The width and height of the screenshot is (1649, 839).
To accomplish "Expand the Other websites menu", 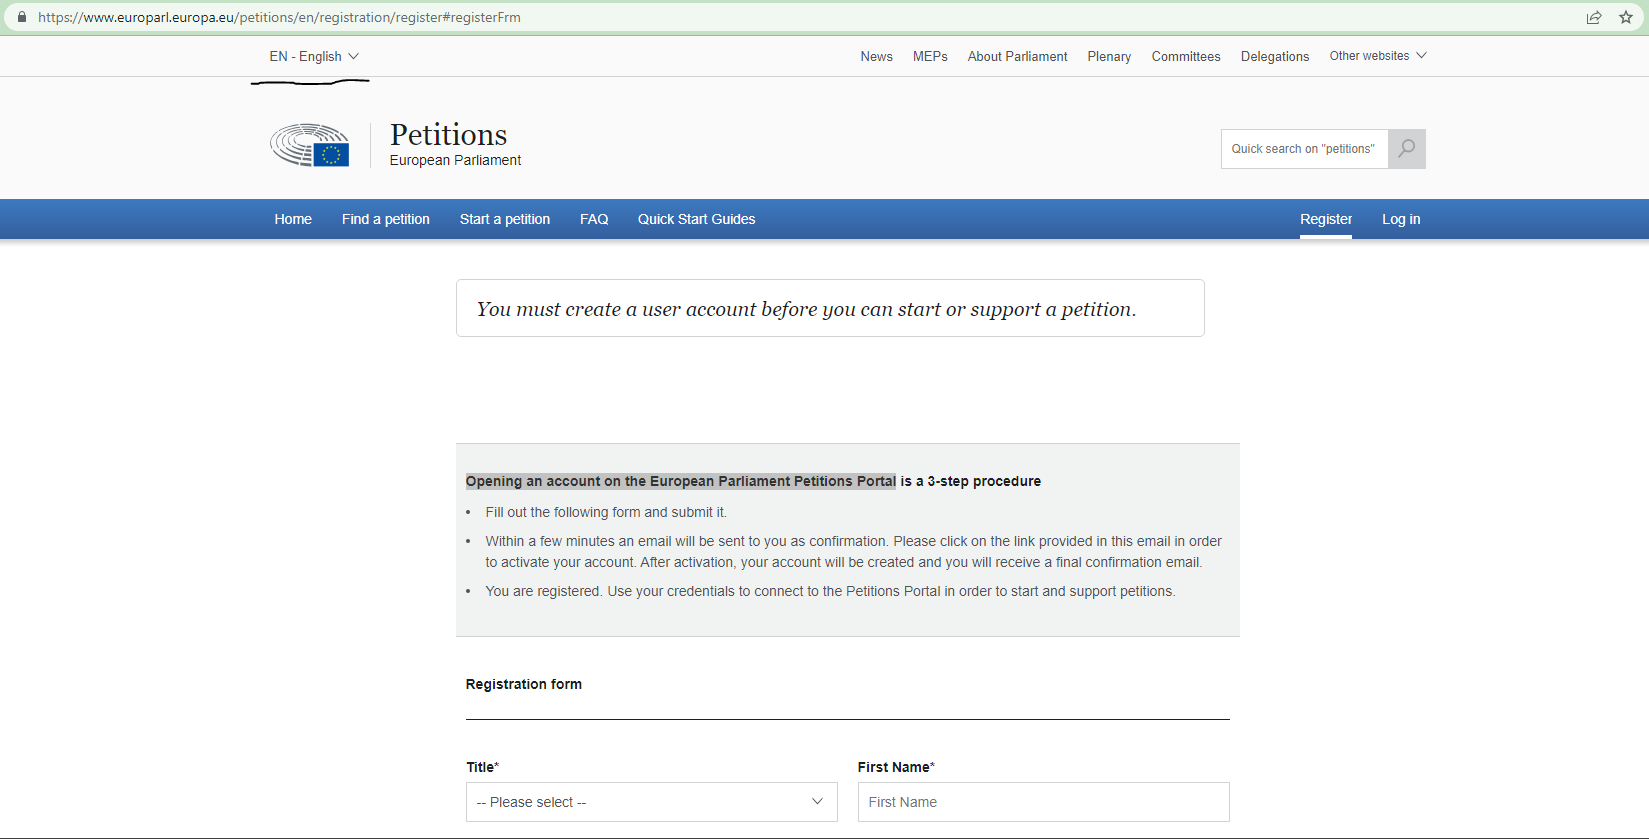I will pos(1378,56).
